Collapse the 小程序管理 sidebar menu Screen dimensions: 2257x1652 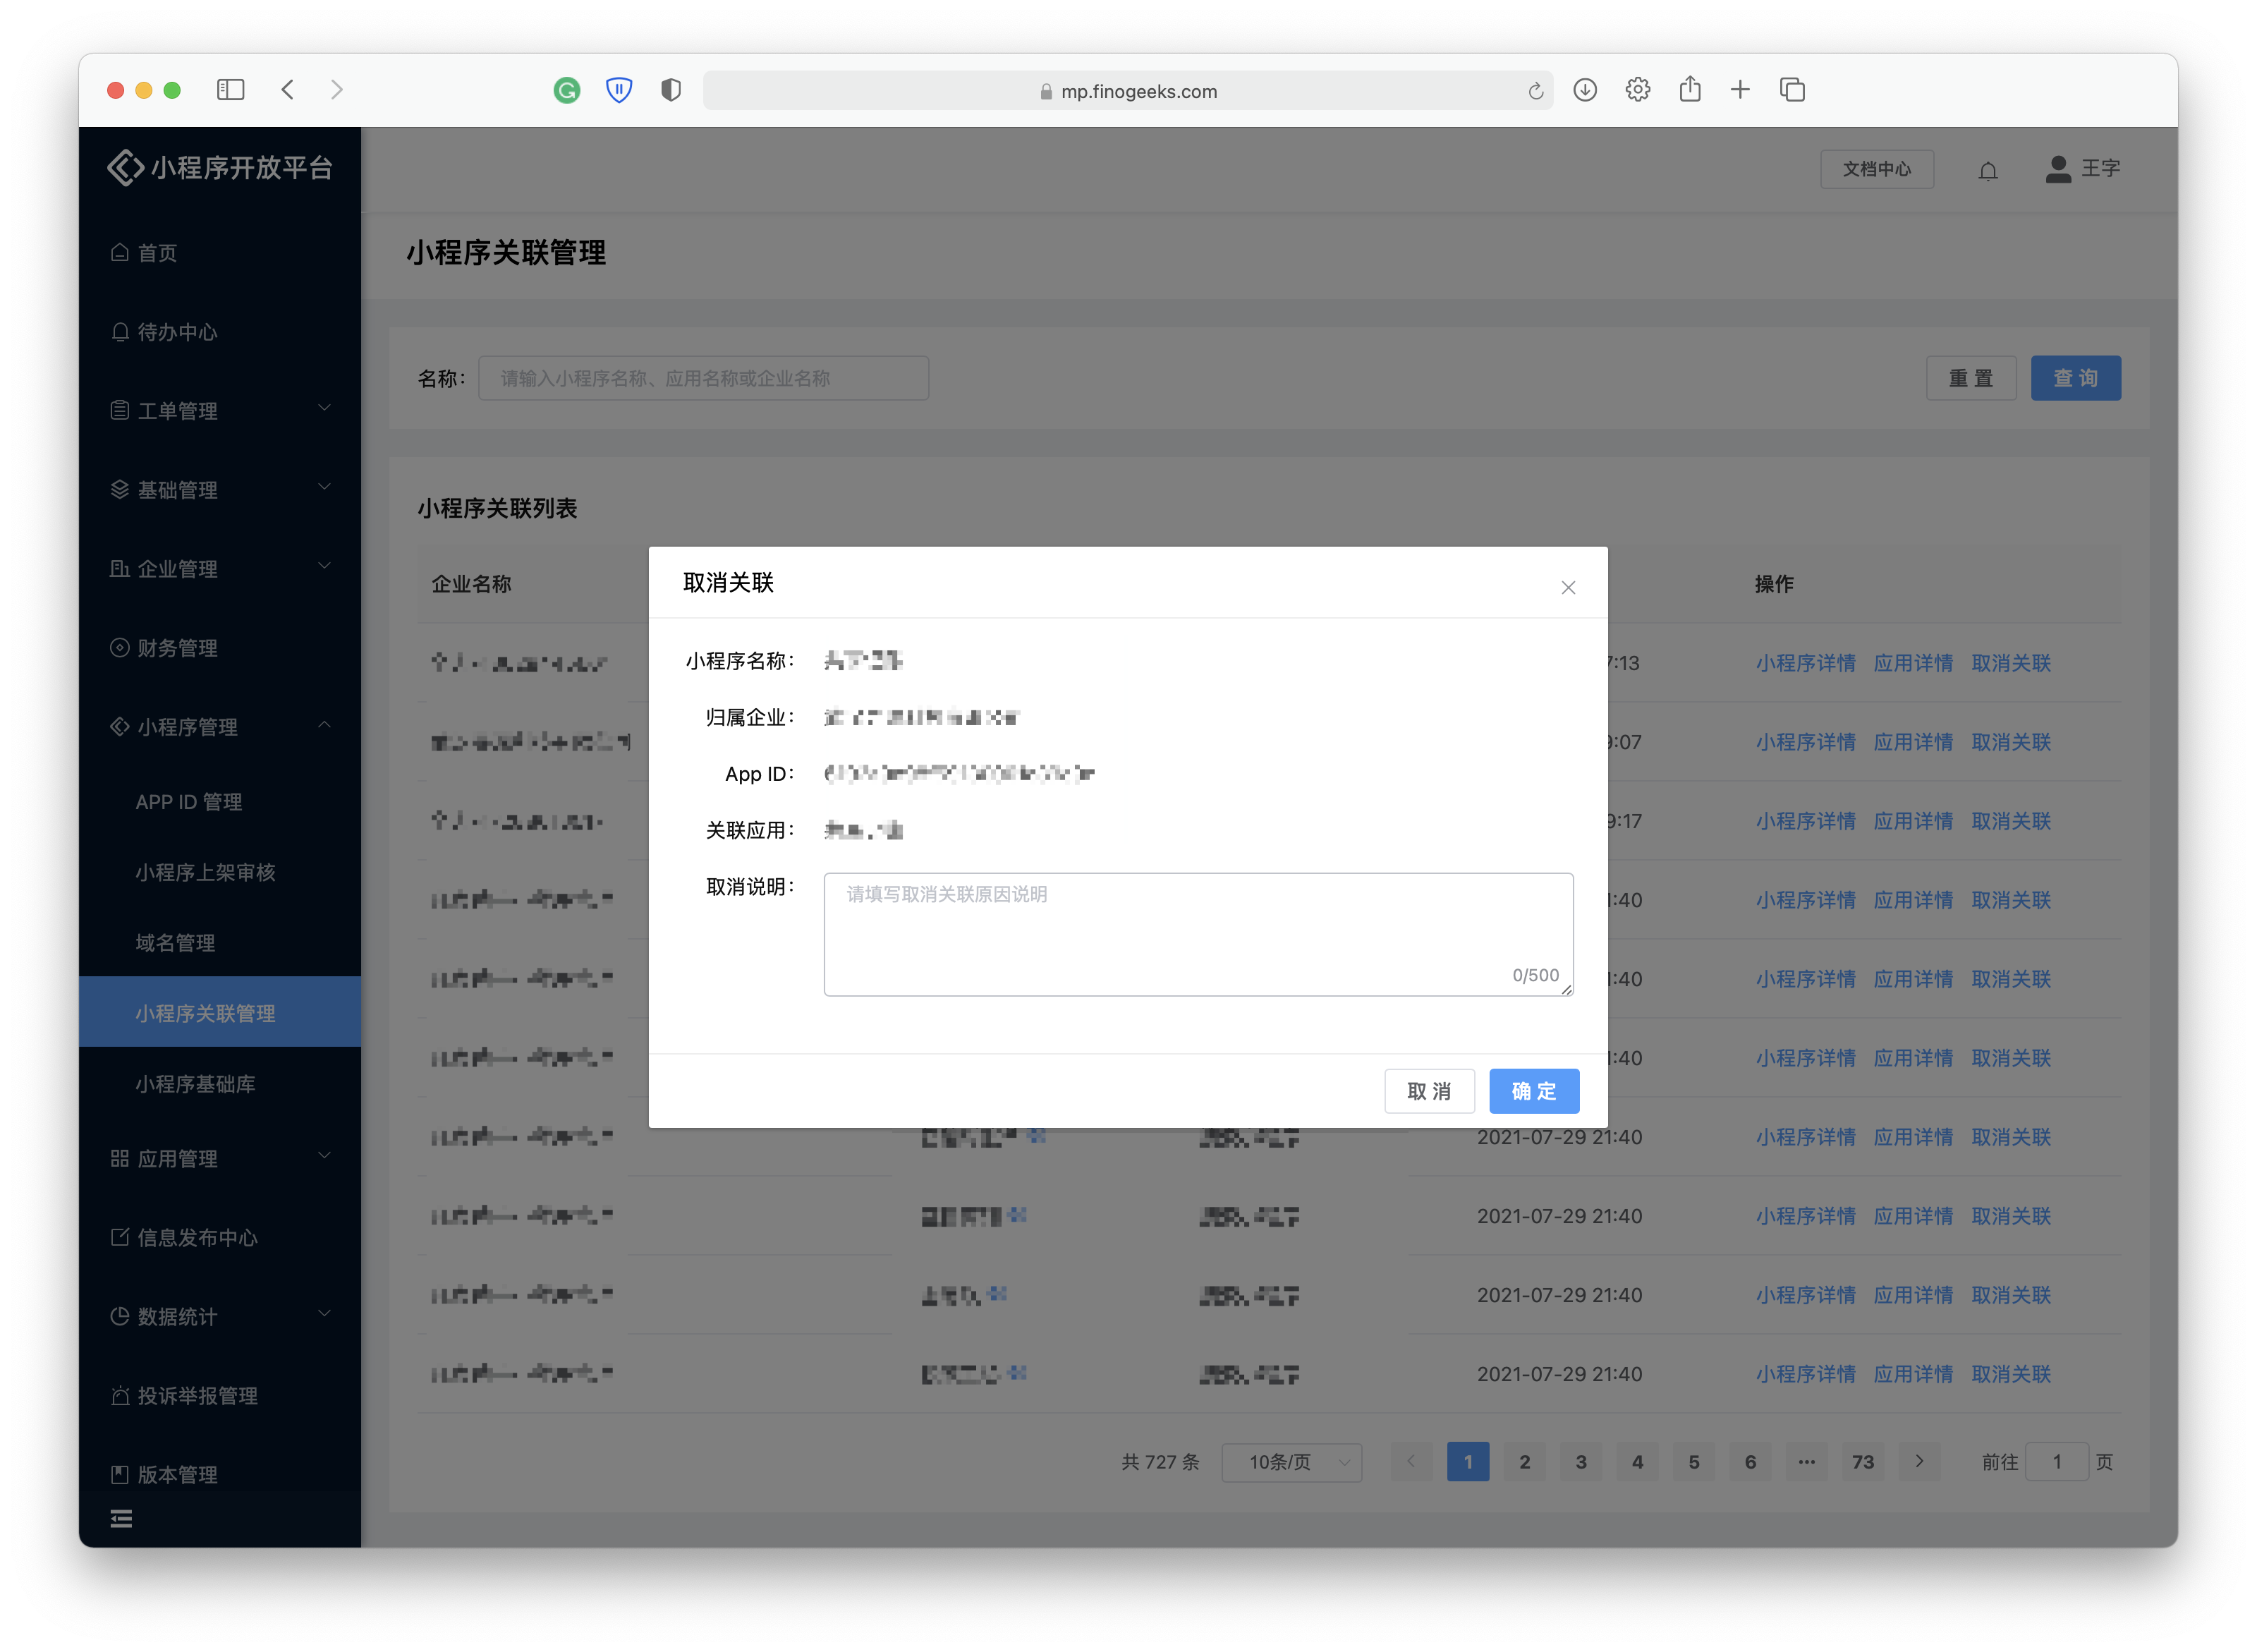click(220, 727)
